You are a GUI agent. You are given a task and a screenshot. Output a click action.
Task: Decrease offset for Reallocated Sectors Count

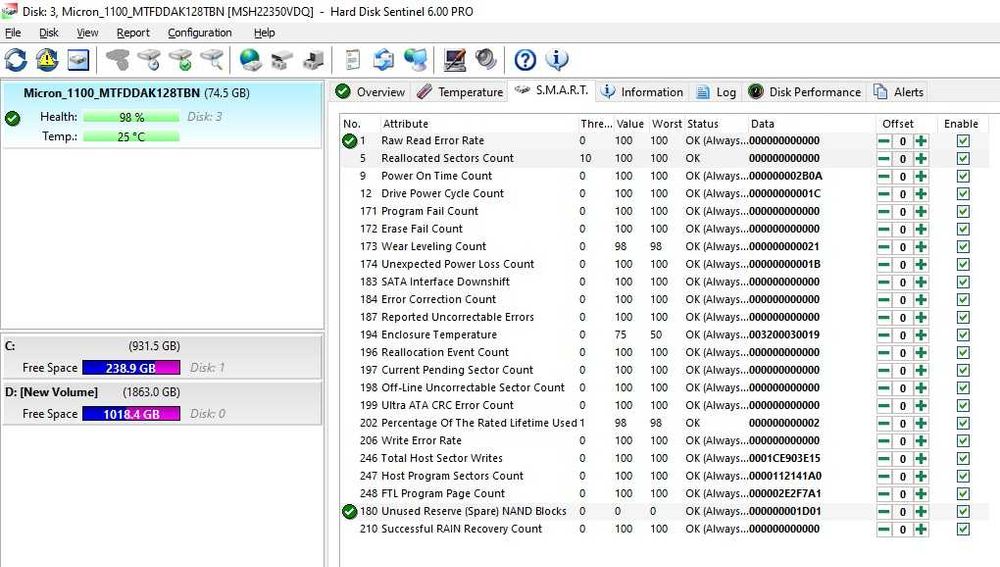pos(884,159)
